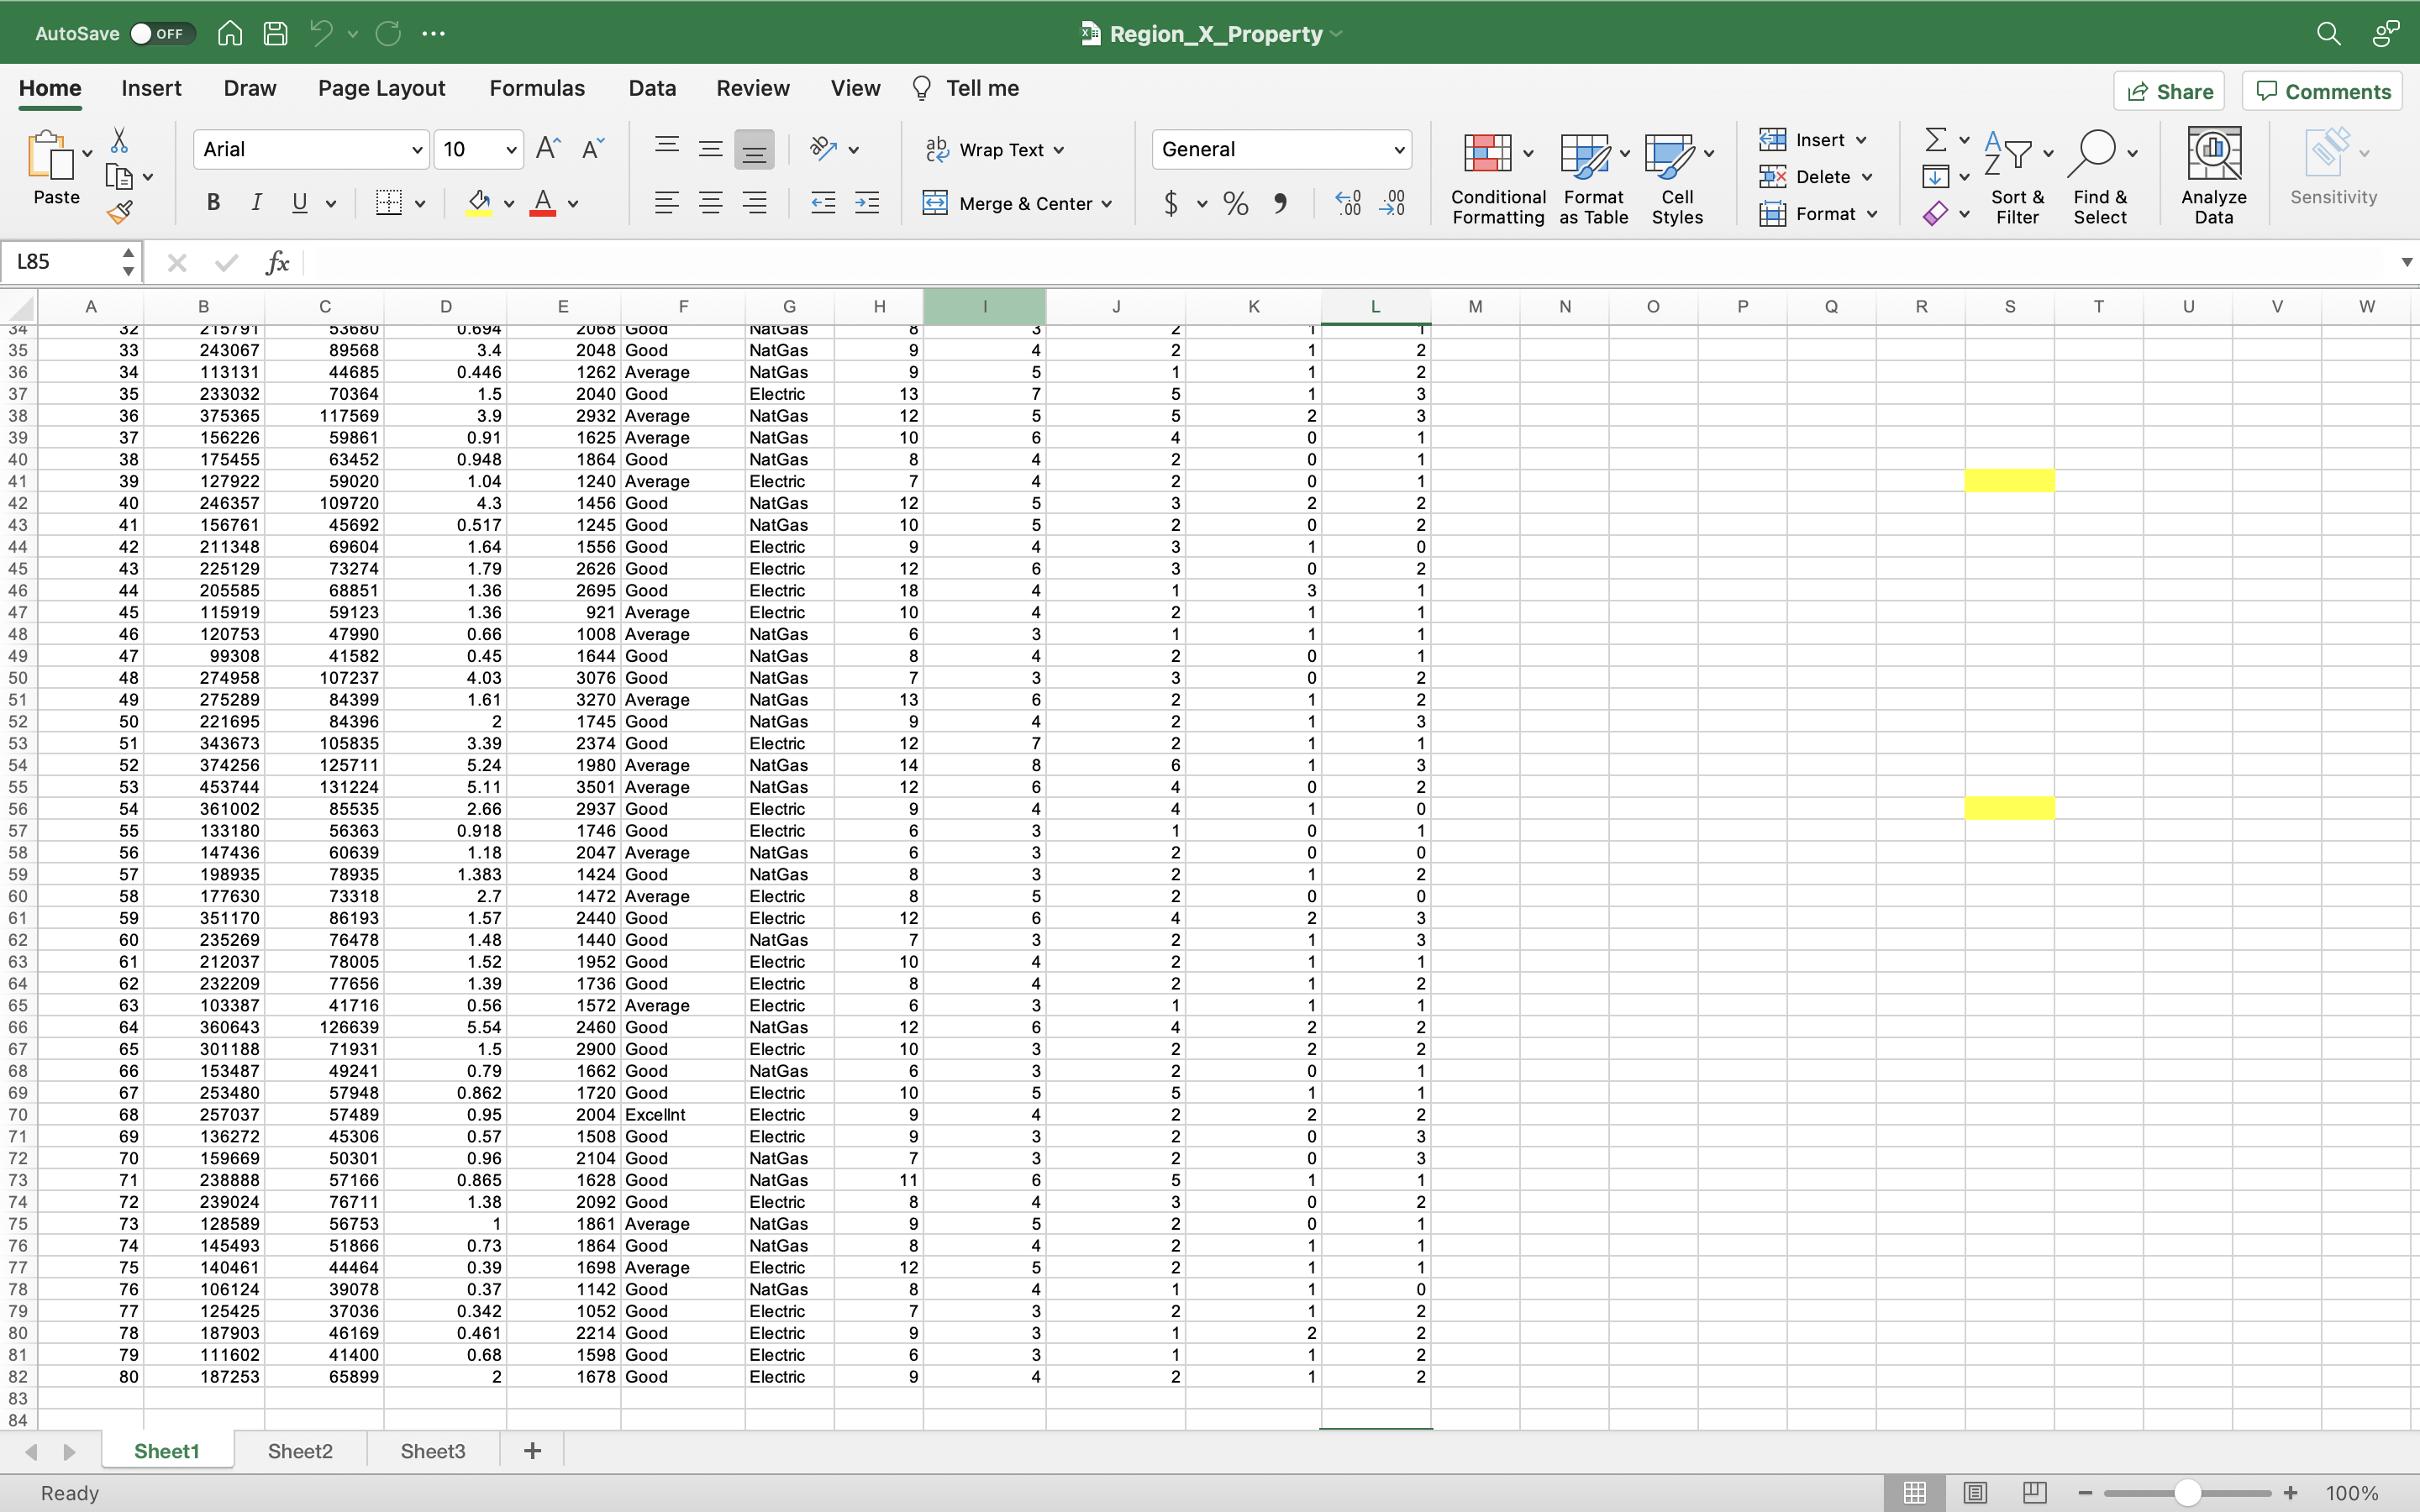This screenshot has width=2420, height=1512.
Task: Expand the General number format dropdown
Action: tap(1398, 150)
